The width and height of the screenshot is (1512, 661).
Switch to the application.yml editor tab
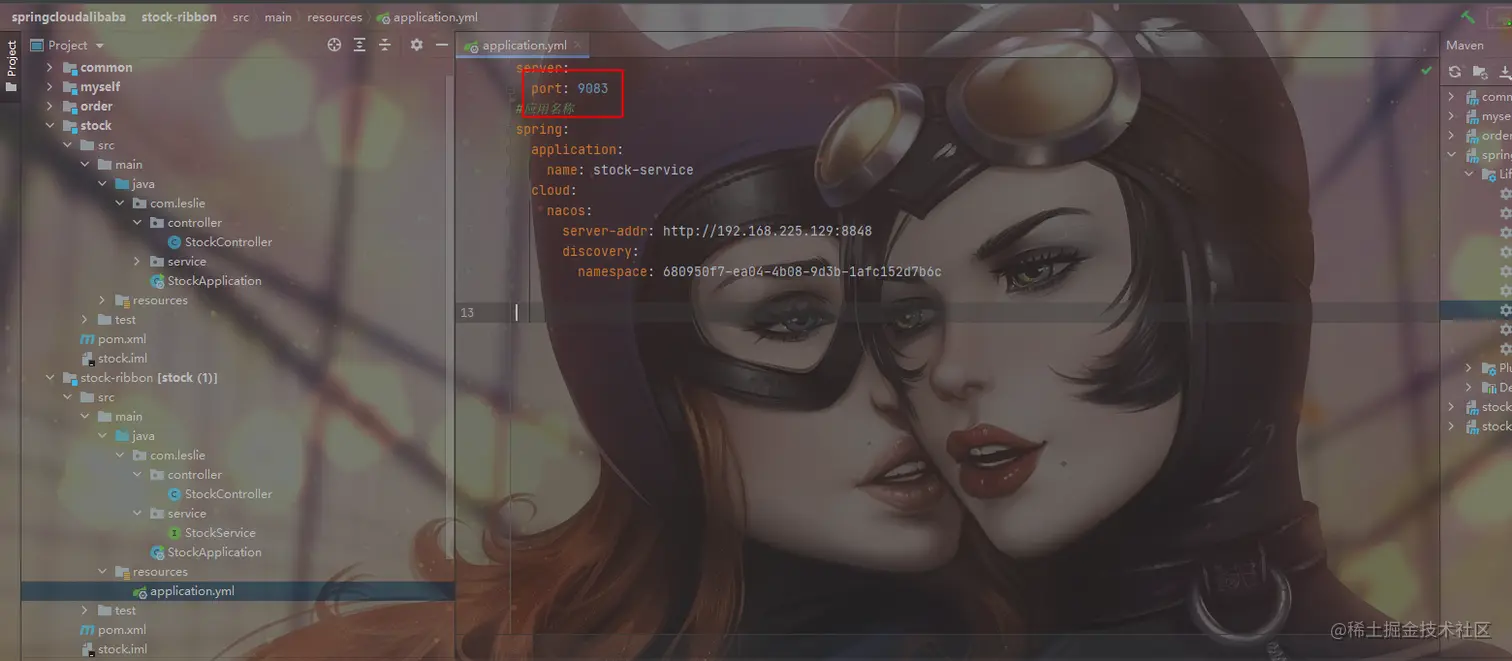(523, 46)
